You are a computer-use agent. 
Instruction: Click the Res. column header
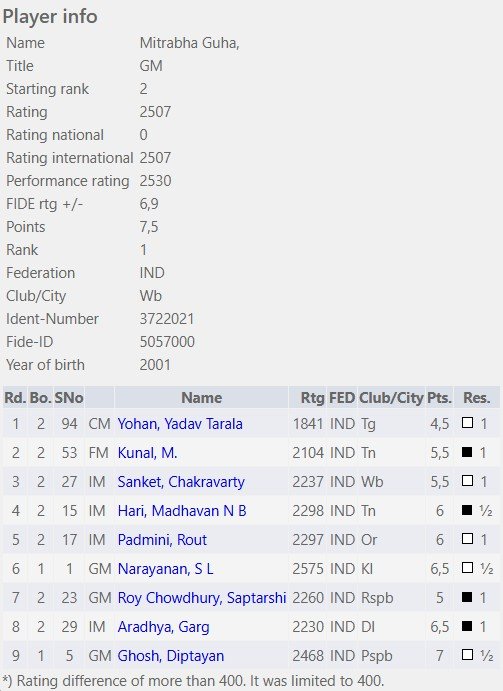click(x=477, y=398)
